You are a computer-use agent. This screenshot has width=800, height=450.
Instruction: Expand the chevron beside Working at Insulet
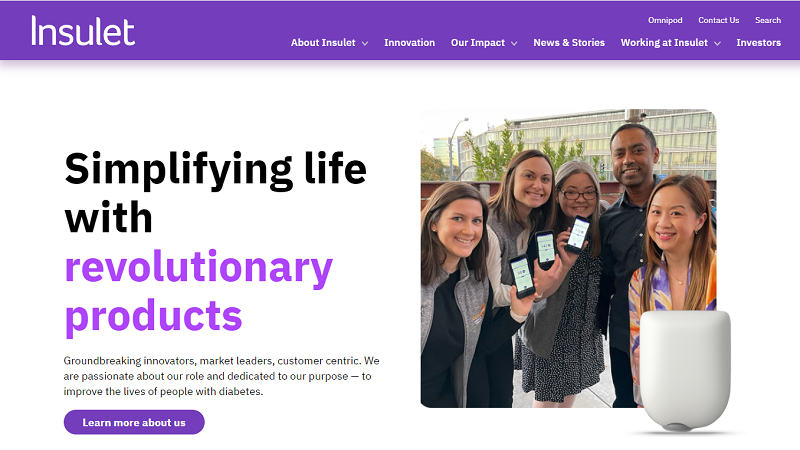point(717,43)
